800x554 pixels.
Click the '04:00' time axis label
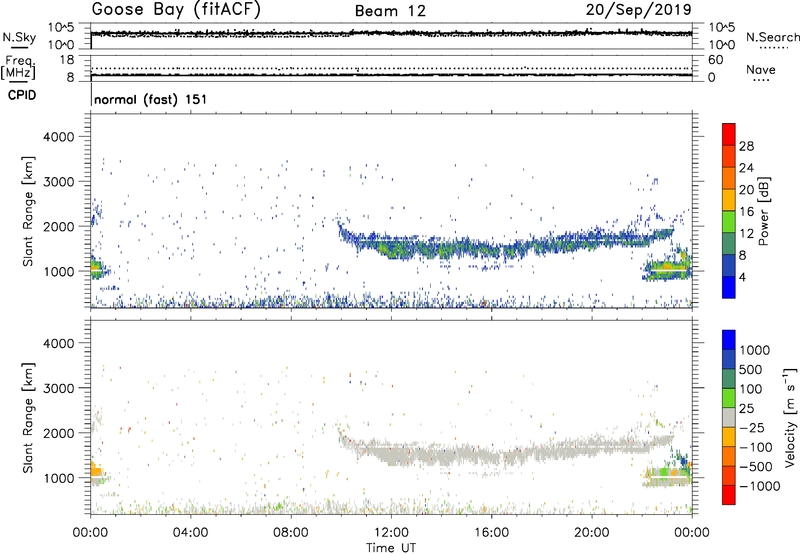click(190, 533)
